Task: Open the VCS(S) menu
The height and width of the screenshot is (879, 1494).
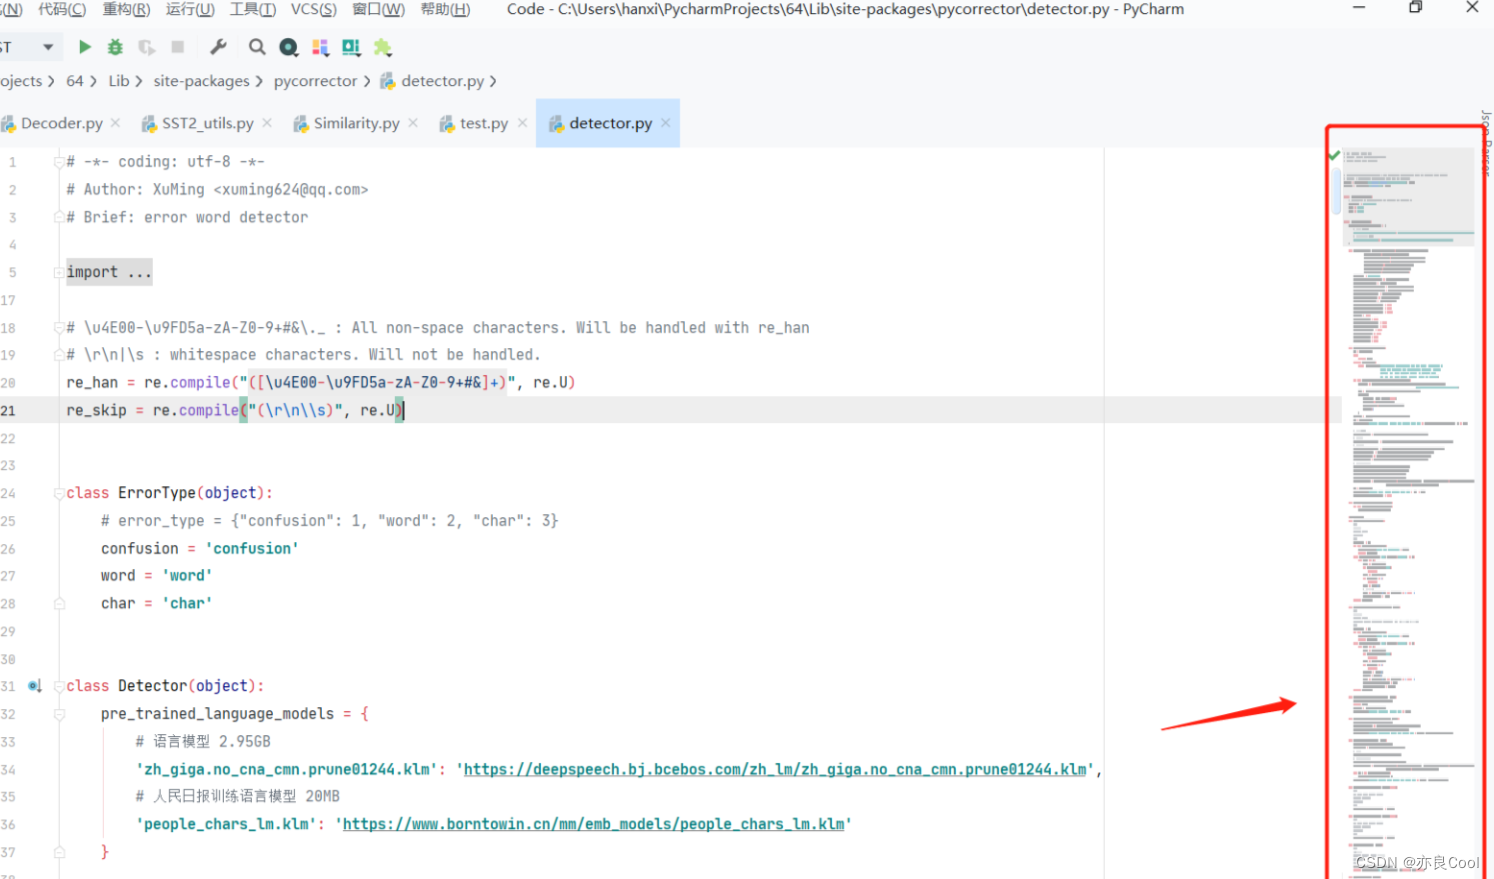Action: (314, 9)
